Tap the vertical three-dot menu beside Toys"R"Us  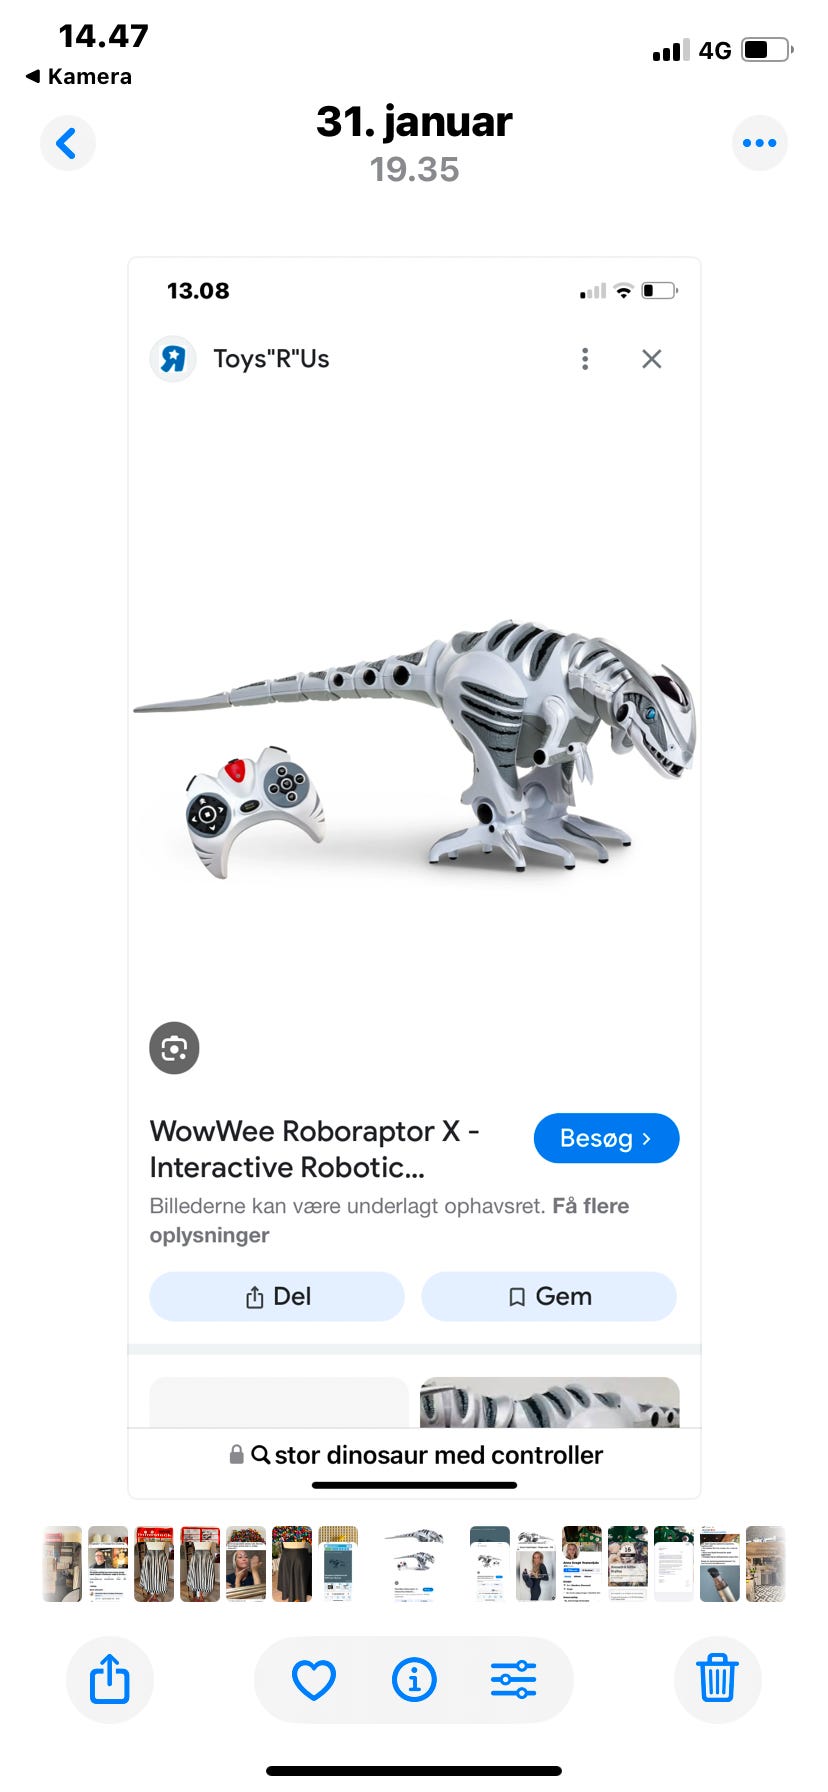585,359
